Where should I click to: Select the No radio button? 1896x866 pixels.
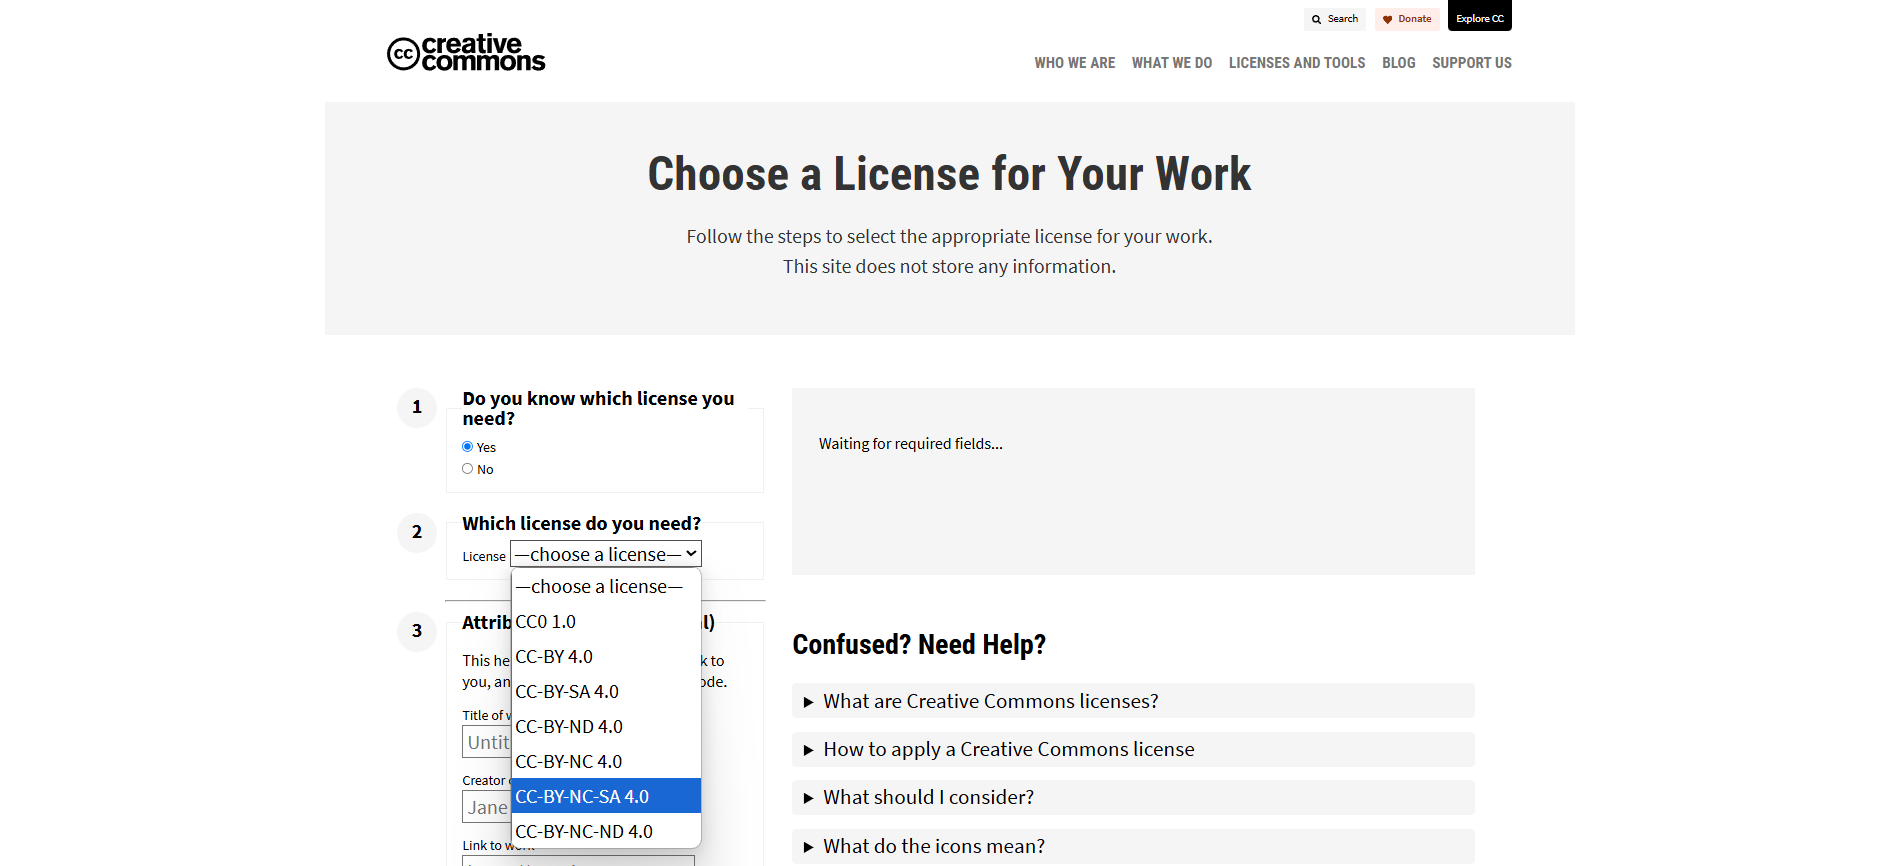tap(467, 469)
